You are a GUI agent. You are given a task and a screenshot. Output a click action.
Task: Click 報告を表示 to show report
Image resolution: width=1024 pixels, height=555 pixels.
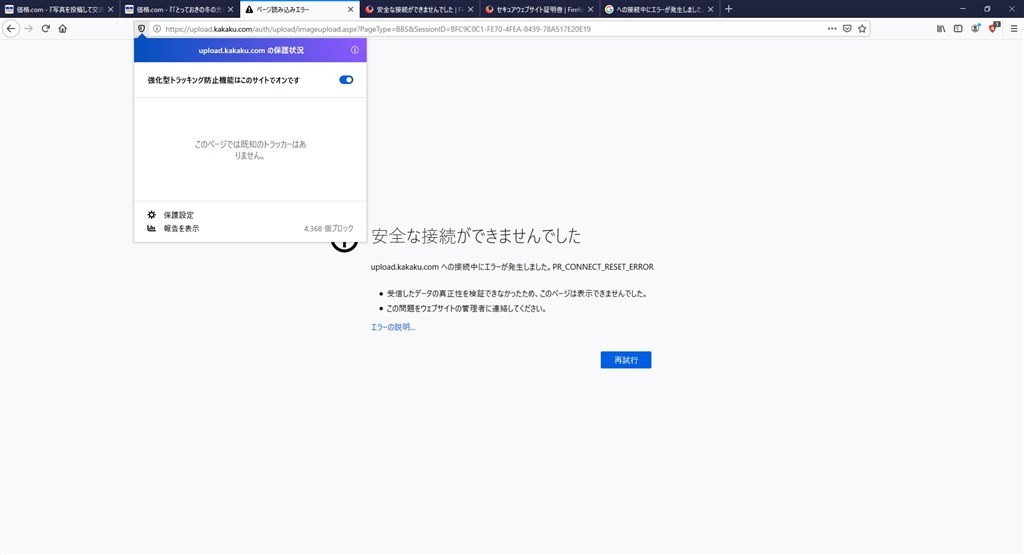(x=182, y=229)
